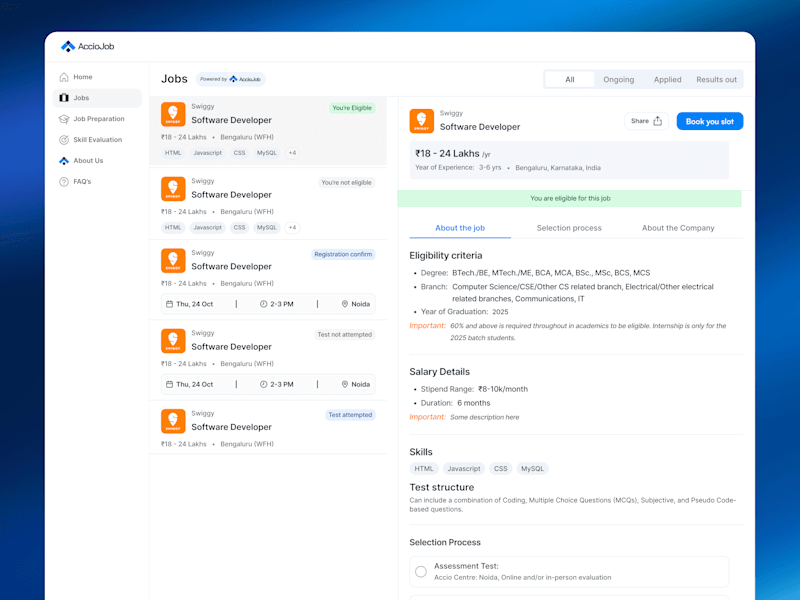Click the You're not eligible badge
Screen dimensions: 800x600
[346, 183]
